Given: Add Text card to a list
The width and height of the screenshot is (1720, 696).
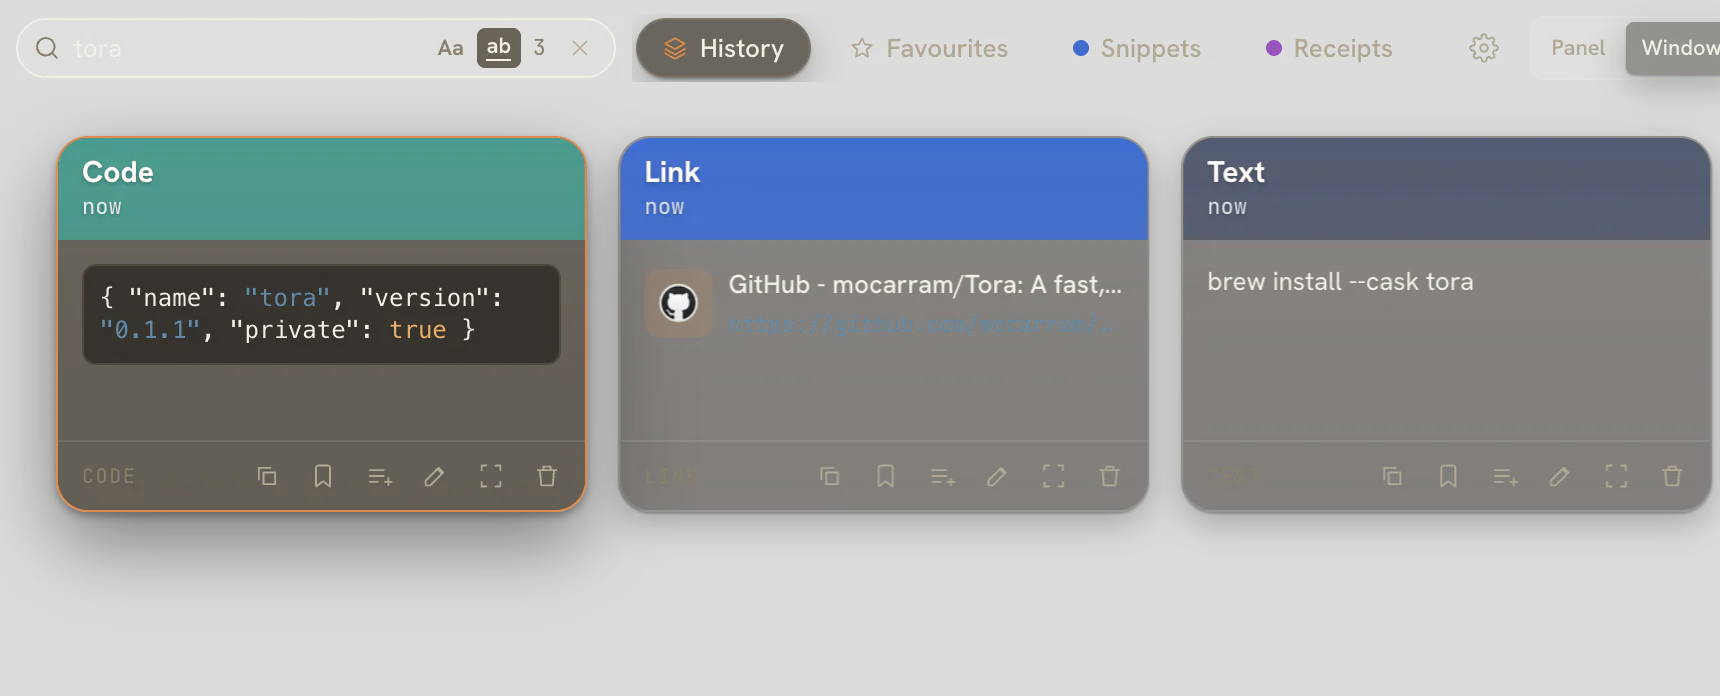Looking at the screenshot, I should 1505,477.
